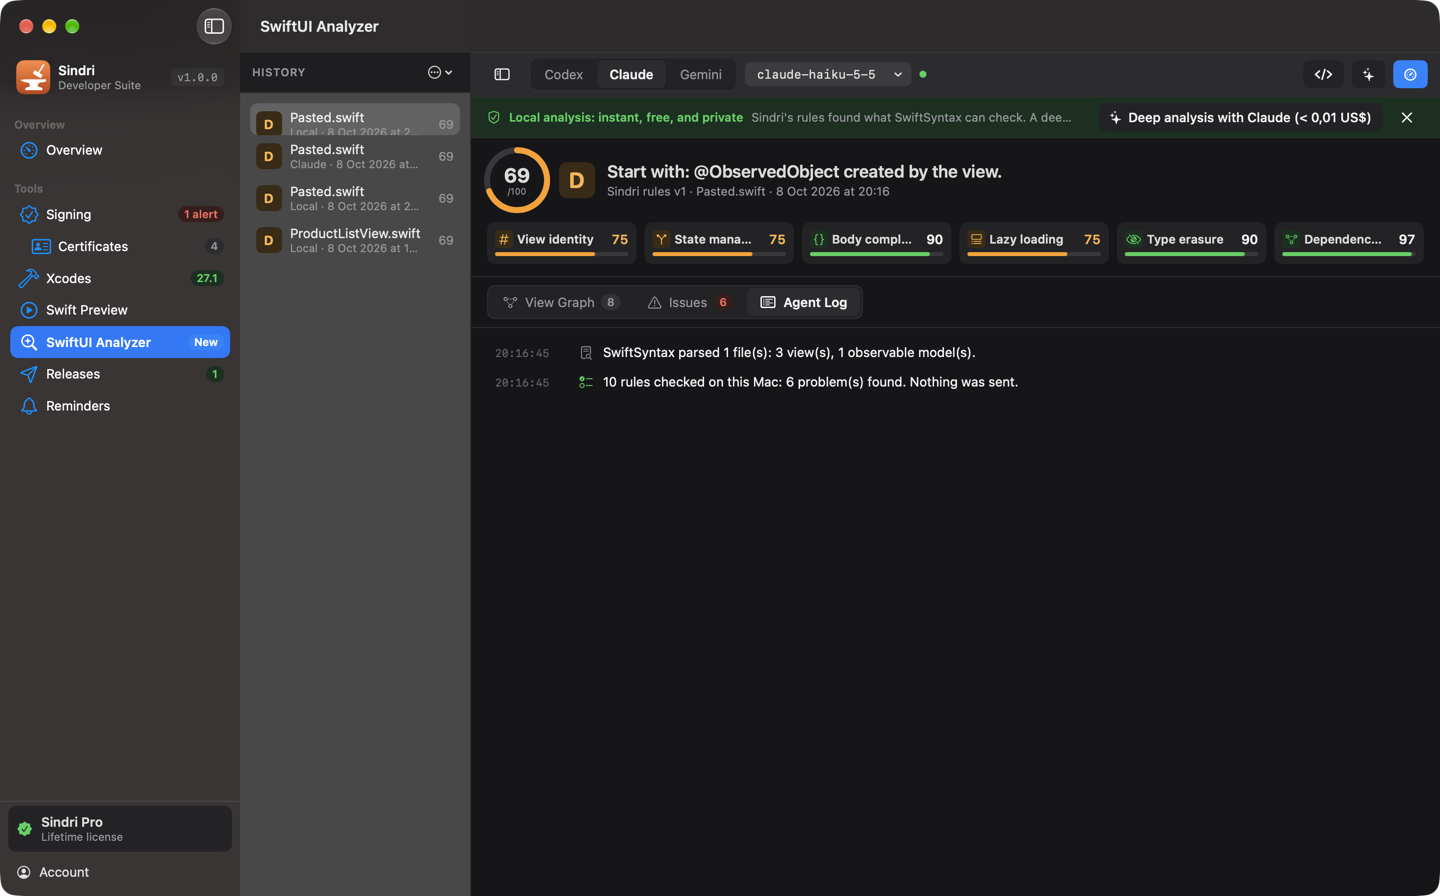Click the 10 rules checked log entry
Viewport: 1440px width, 896px height.
[810, 382]
